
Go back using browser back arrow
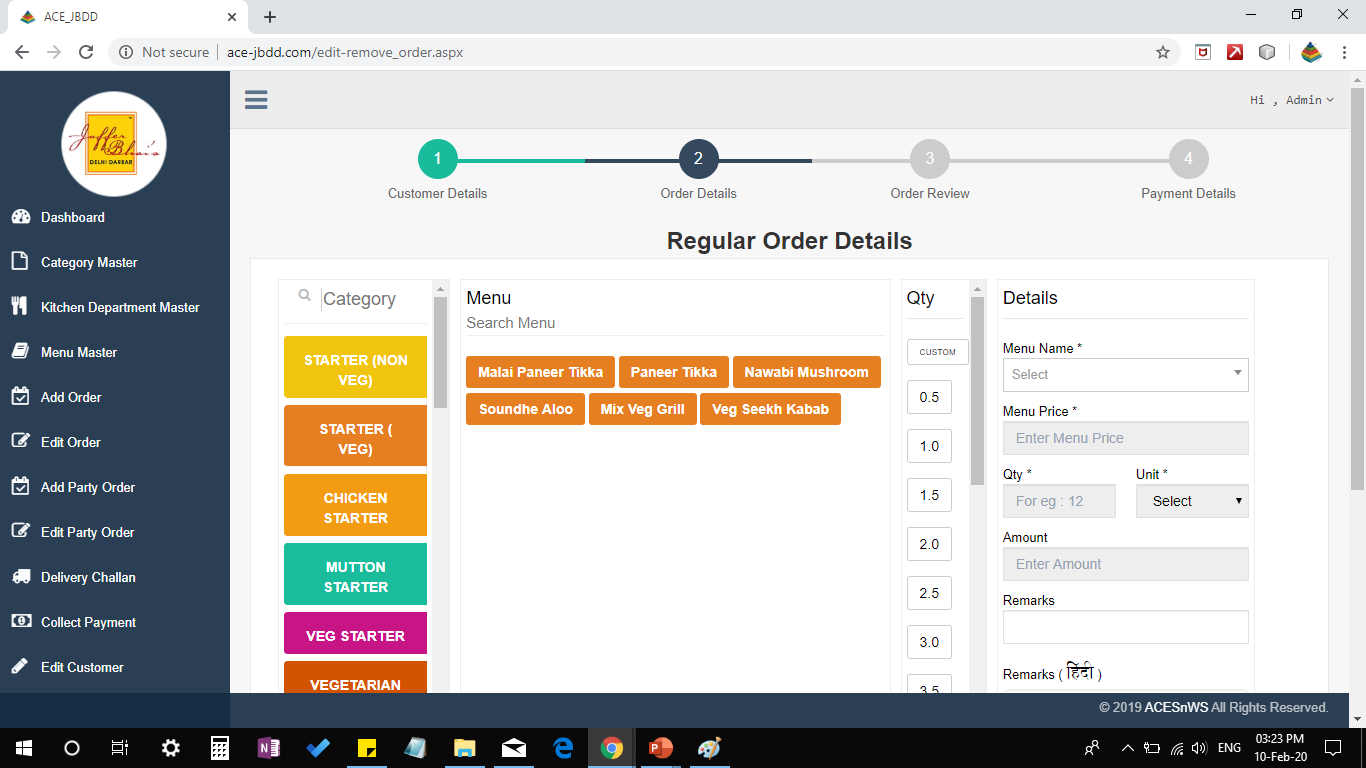point(22,52)
